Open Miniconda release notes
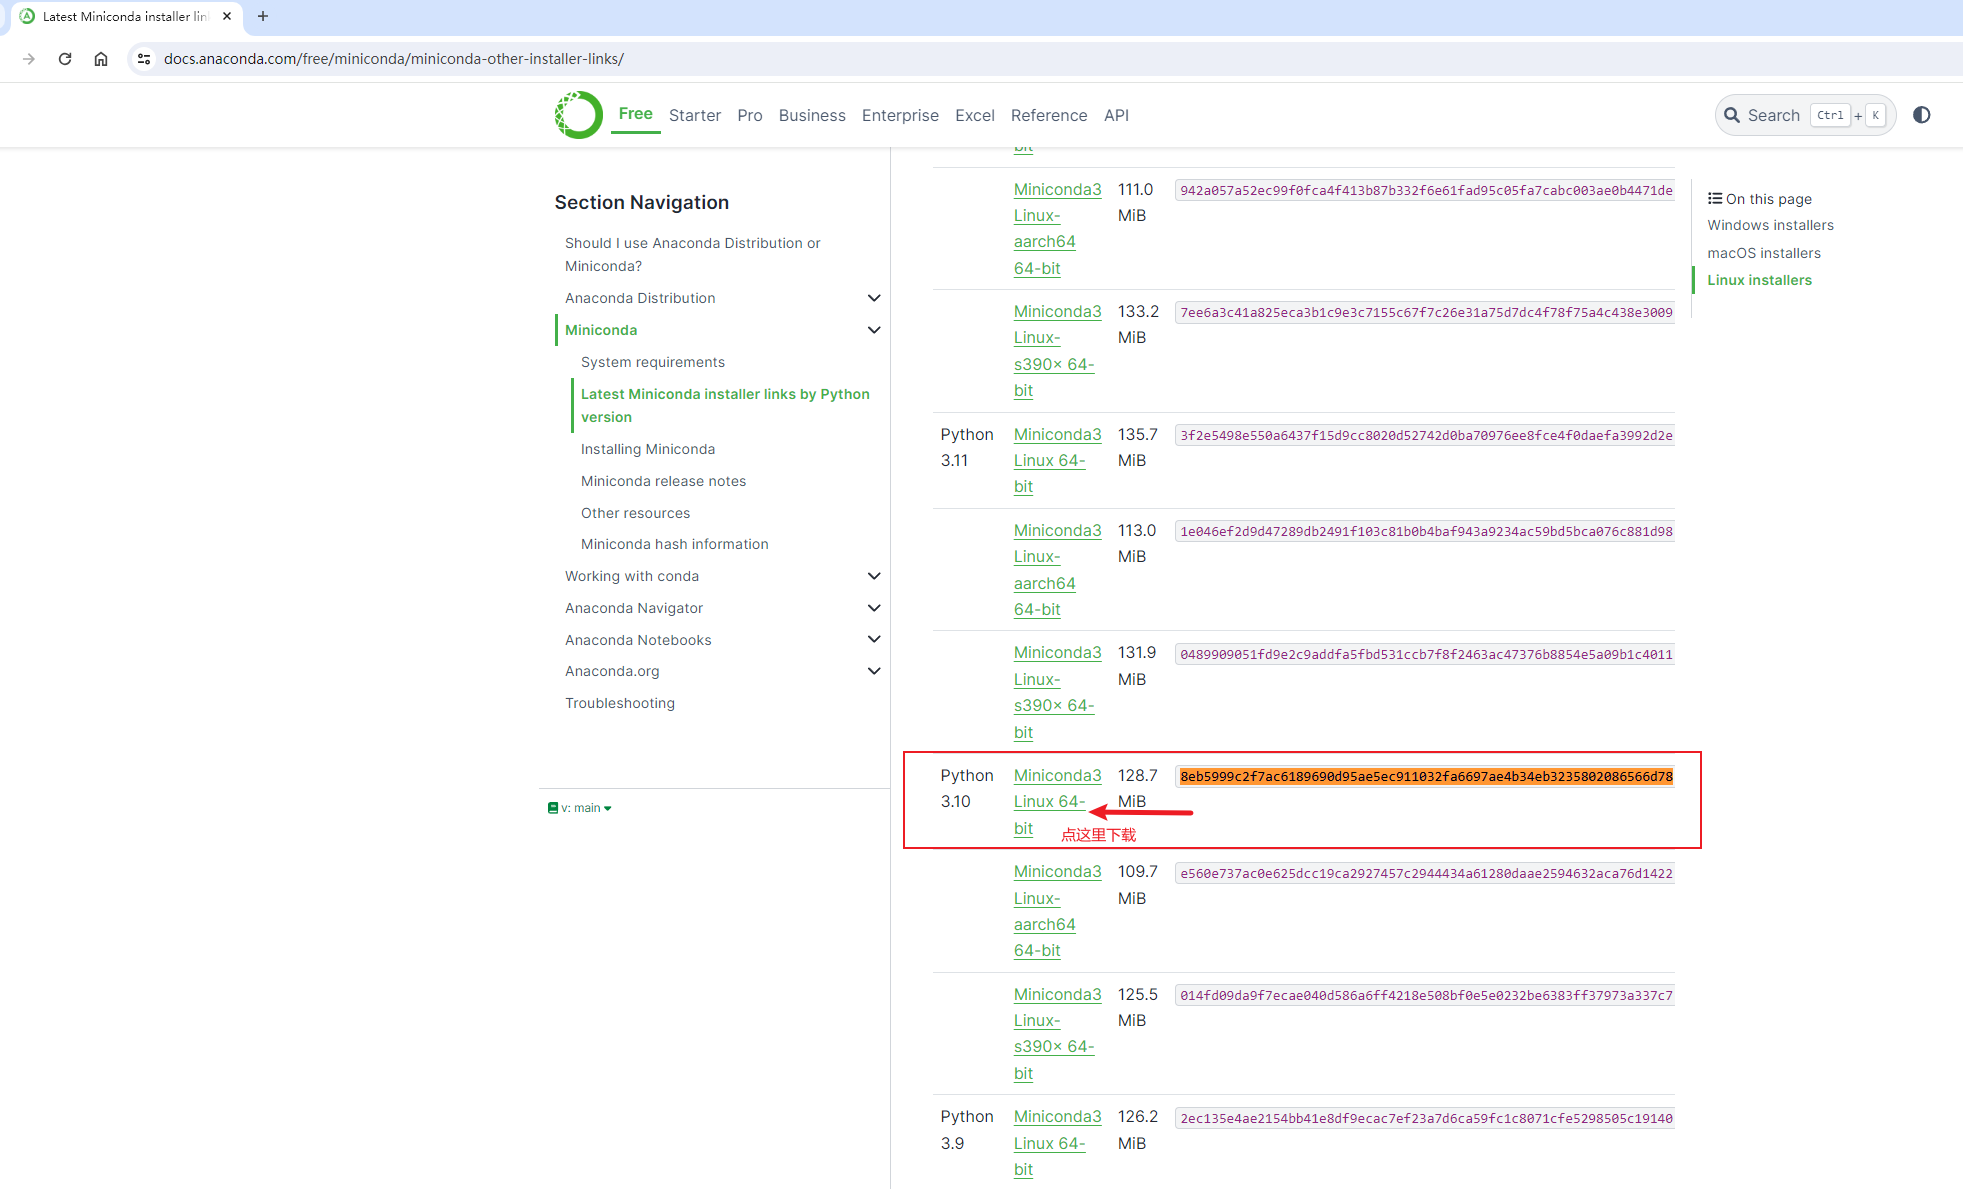The width and height of the screenshot is (1963, 1189). (x=663, y=481)
